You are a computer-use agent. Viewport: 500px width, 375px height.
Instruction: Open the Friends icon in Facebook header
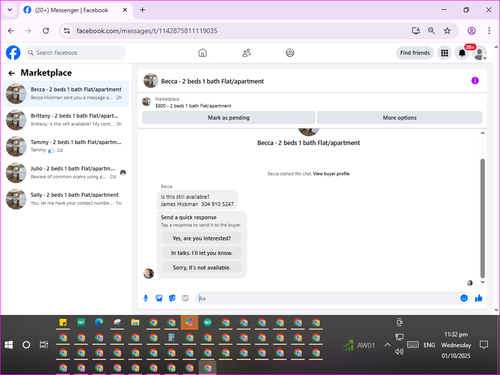[246, 53]
